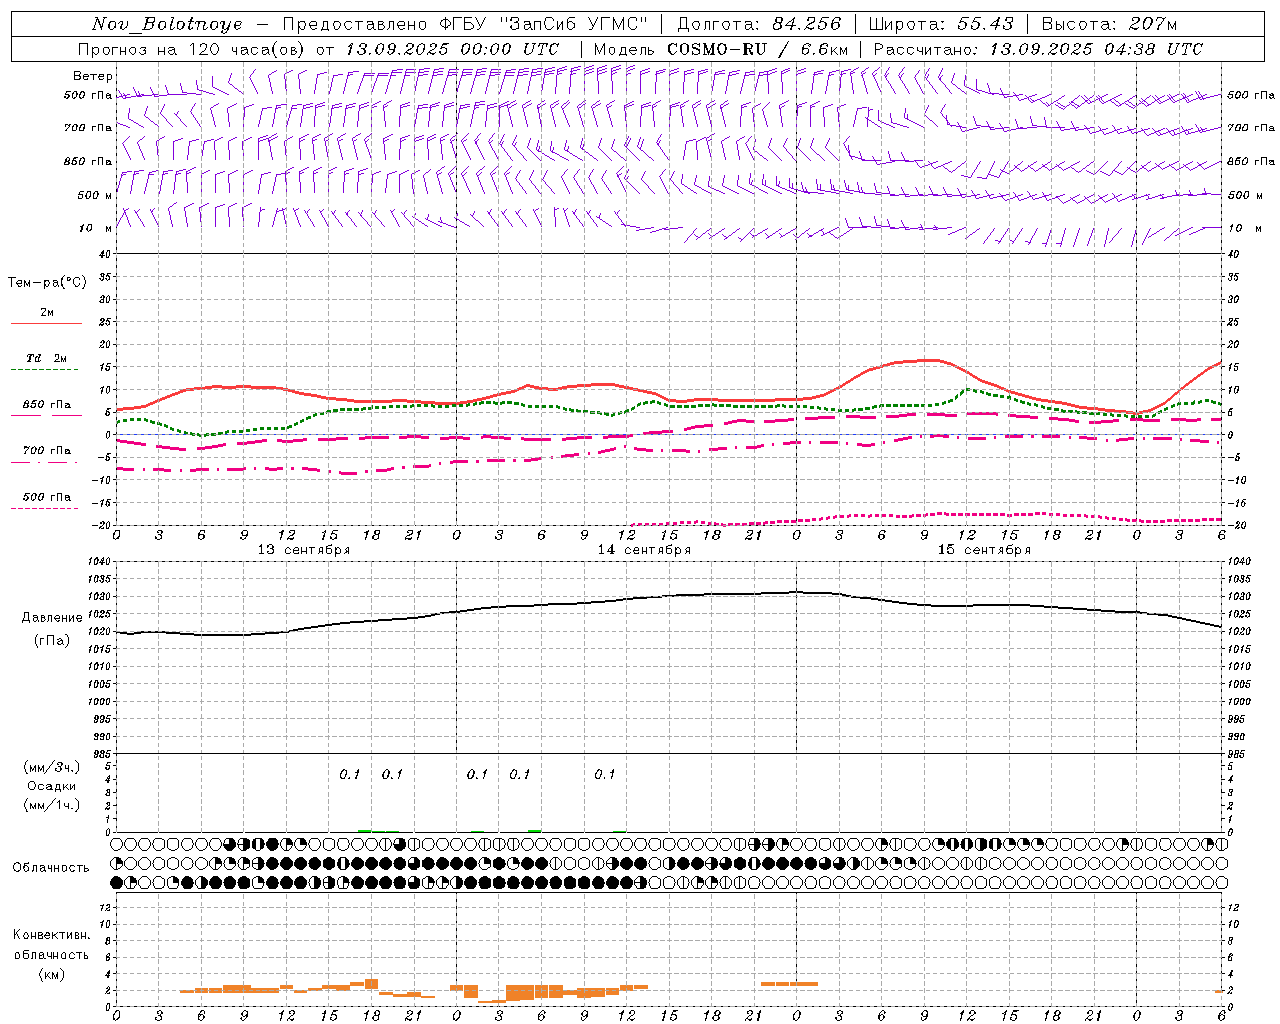Click the 'Модель COSMO-RU / 6.6км' label
The image size is (1280, 1024).
click(720, 49)
